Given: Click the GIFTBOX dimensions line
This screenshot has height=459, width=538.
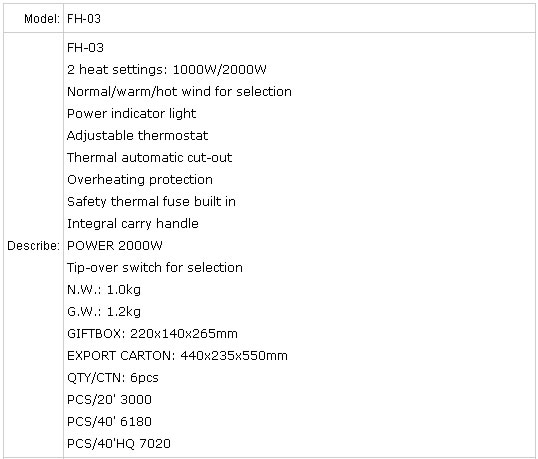Looking at the screenshot, I should coord(152,333).
